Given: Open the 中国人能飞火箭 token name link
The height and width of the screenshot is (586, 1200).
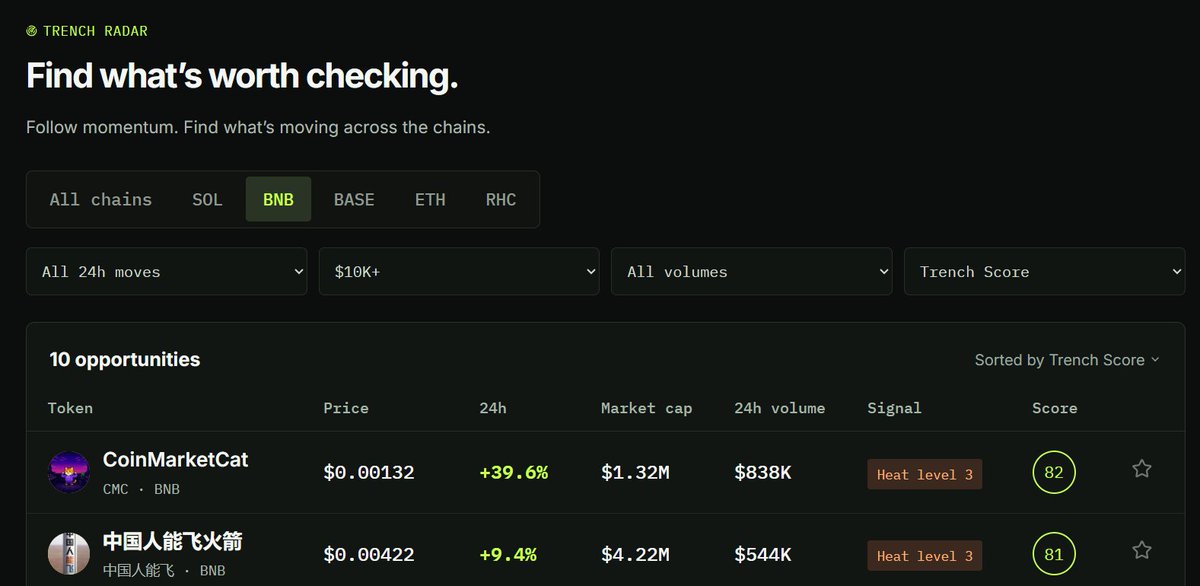Looking at the screenshot, I should (x=172, y=542).
